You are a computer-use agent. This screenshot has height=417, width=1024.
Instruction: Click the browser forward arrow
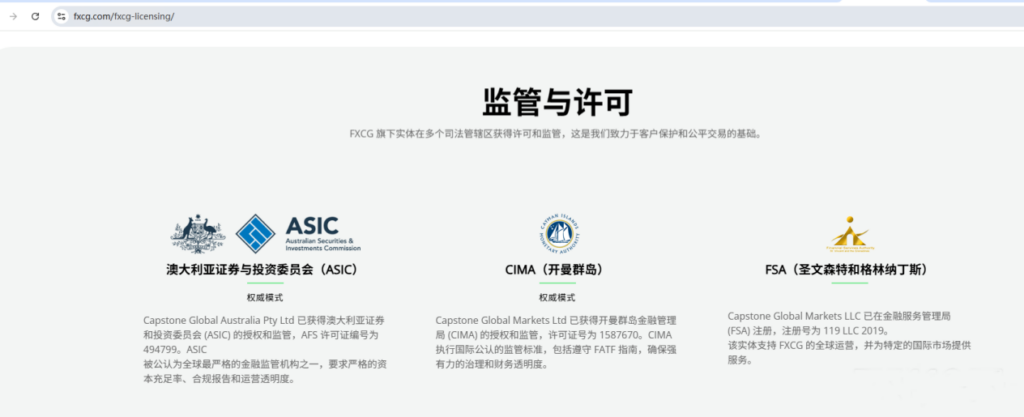click(13, 16)
